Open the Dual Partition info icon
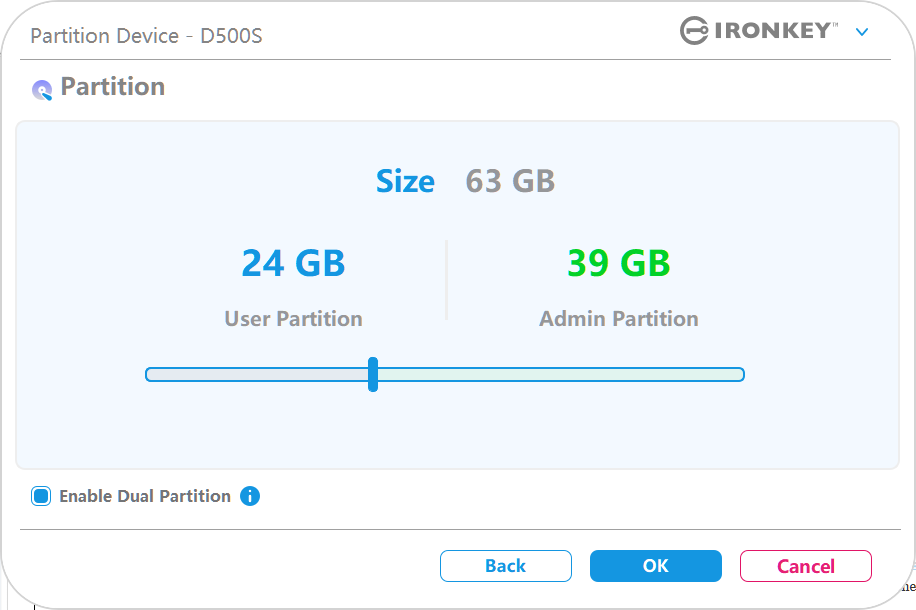Screen dimensions: 916x610 pos(250,496)
